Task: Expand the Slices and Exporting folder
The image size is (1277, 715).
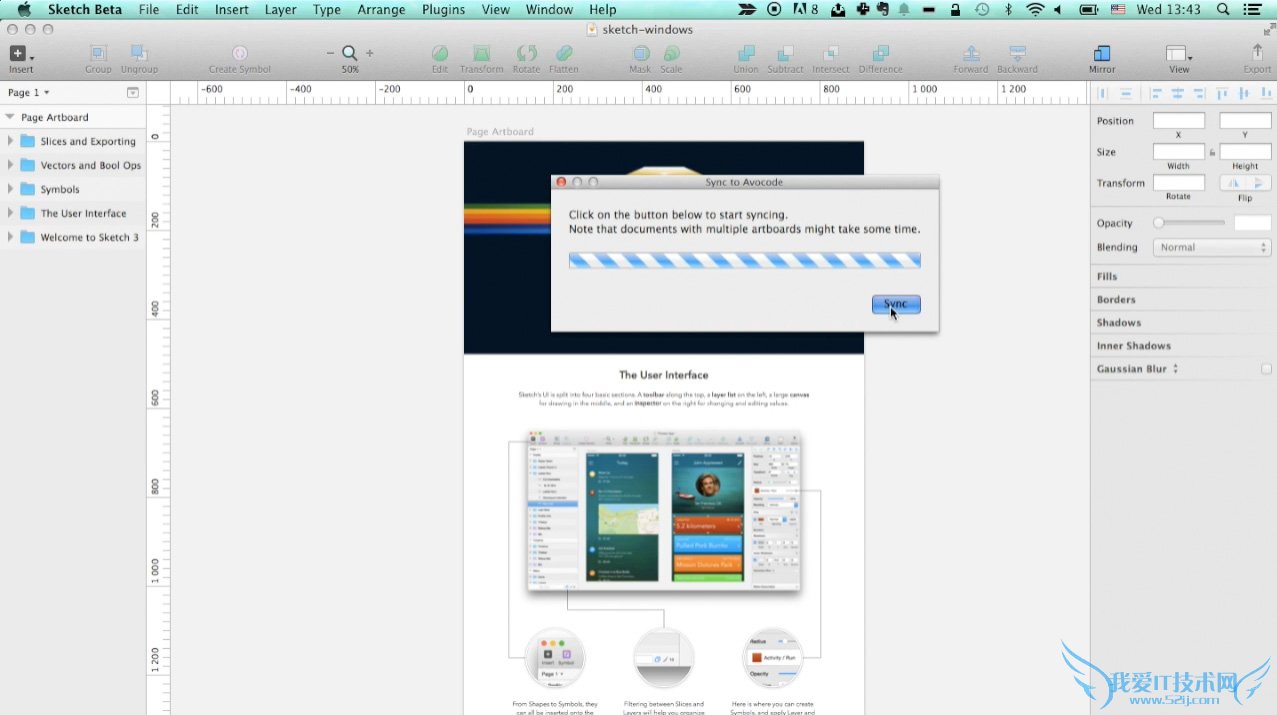Action: coord(10,141)
